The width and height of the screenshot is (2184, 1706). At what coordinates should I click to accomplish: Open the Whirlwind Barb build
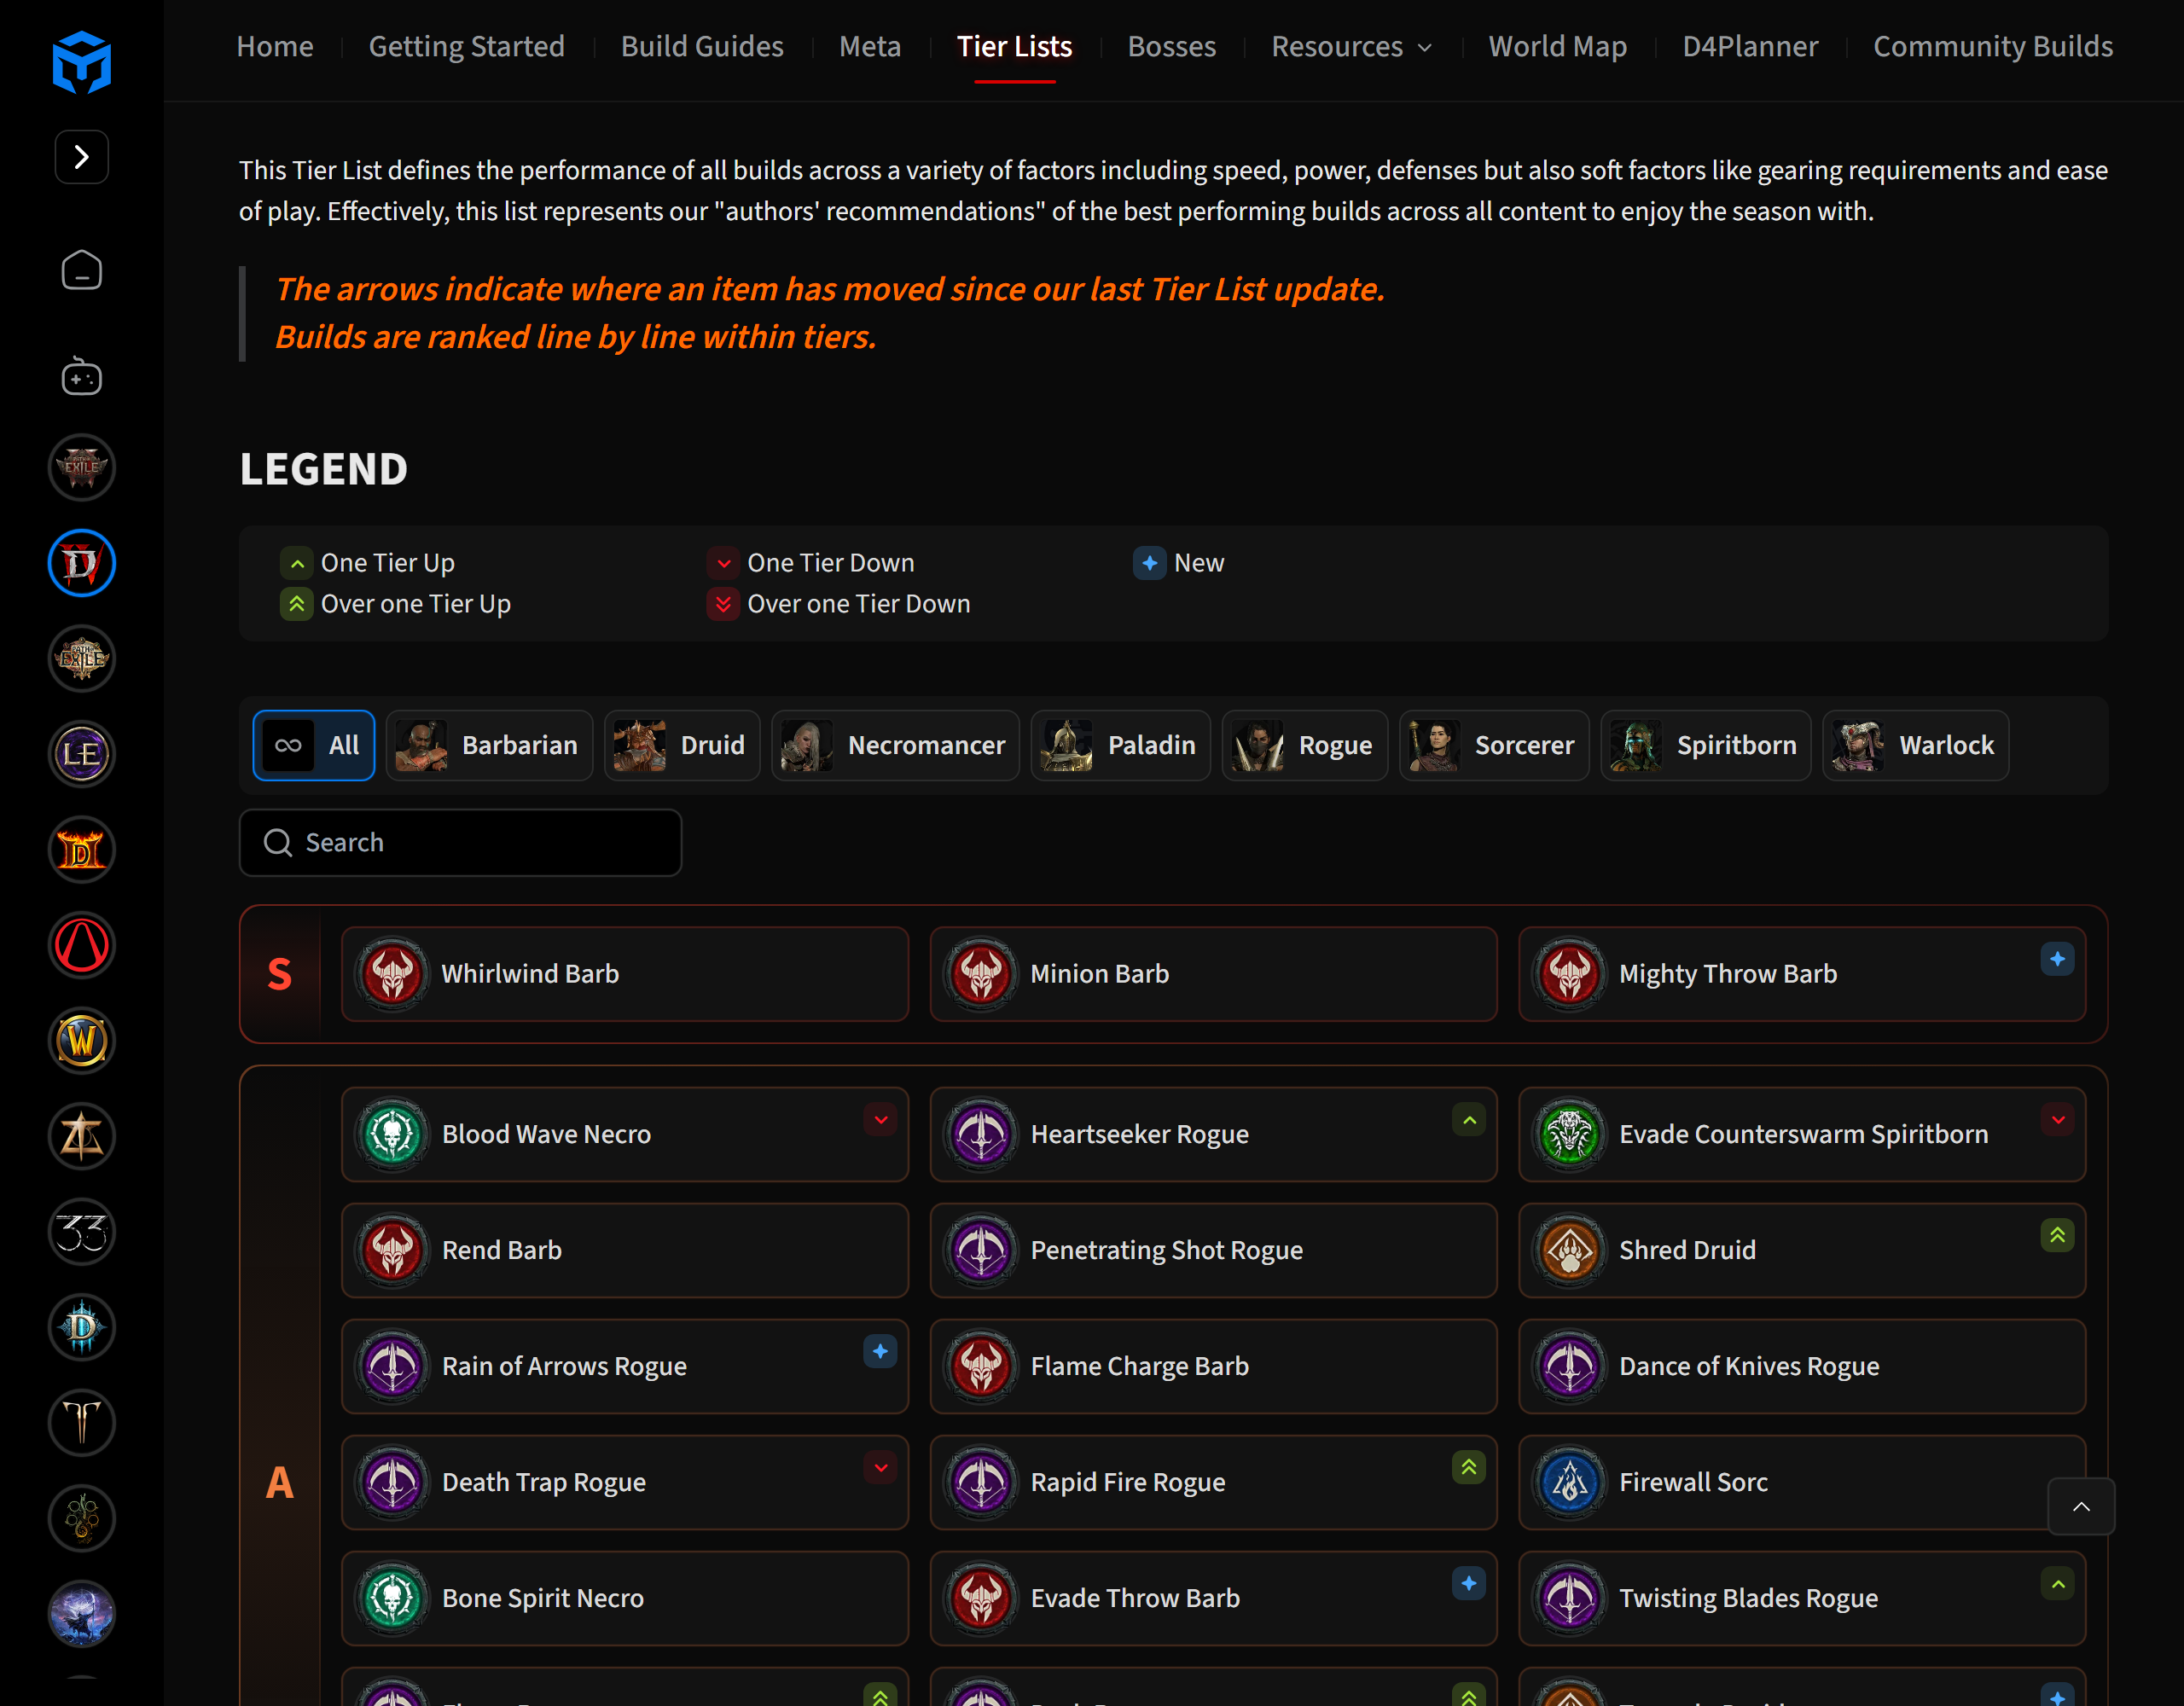[625, 974]
